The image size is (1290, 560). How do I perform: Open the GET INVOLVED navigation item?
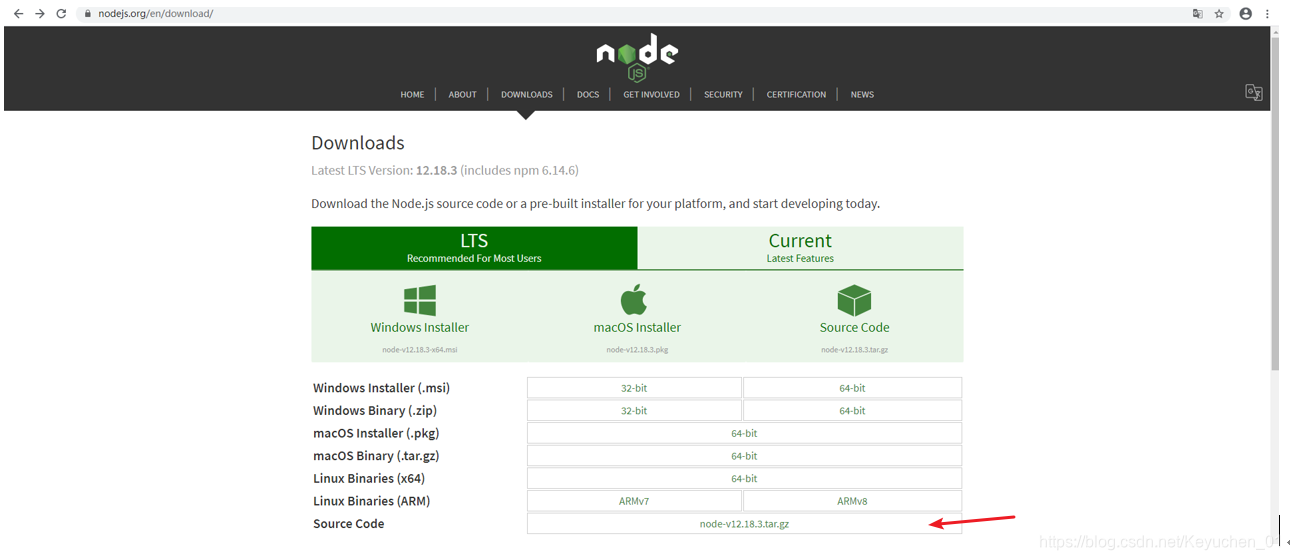[651, 94]
